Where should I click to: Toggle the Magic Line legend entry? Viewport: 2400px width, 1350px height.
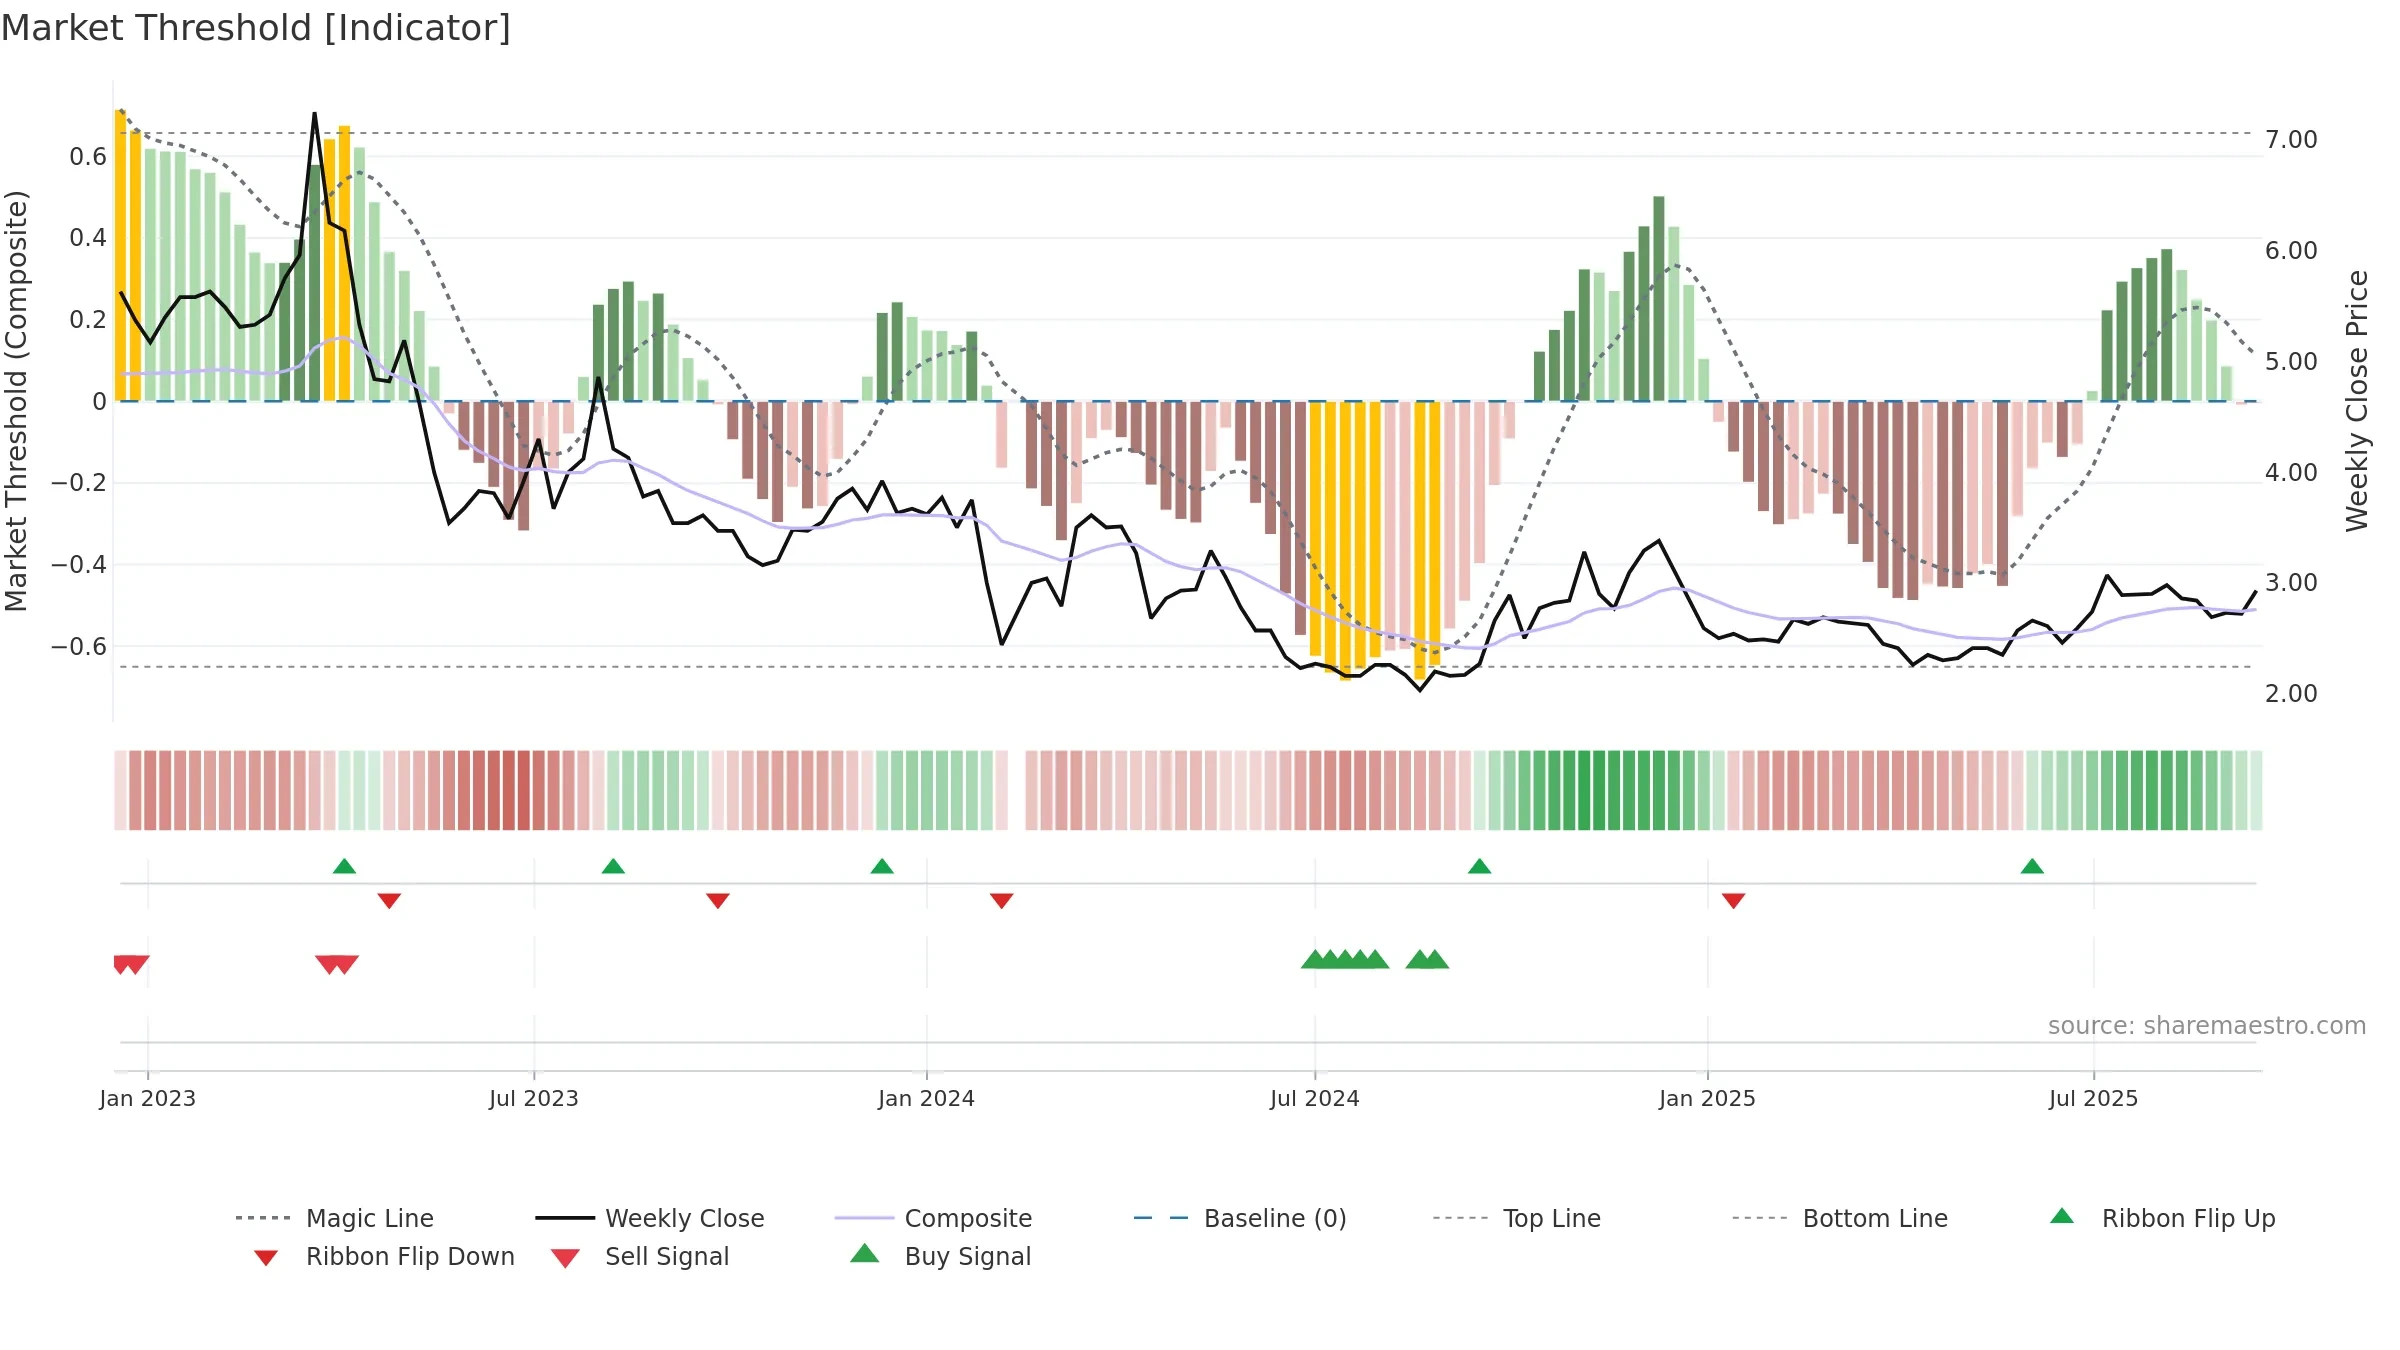tap(335, 1218)
